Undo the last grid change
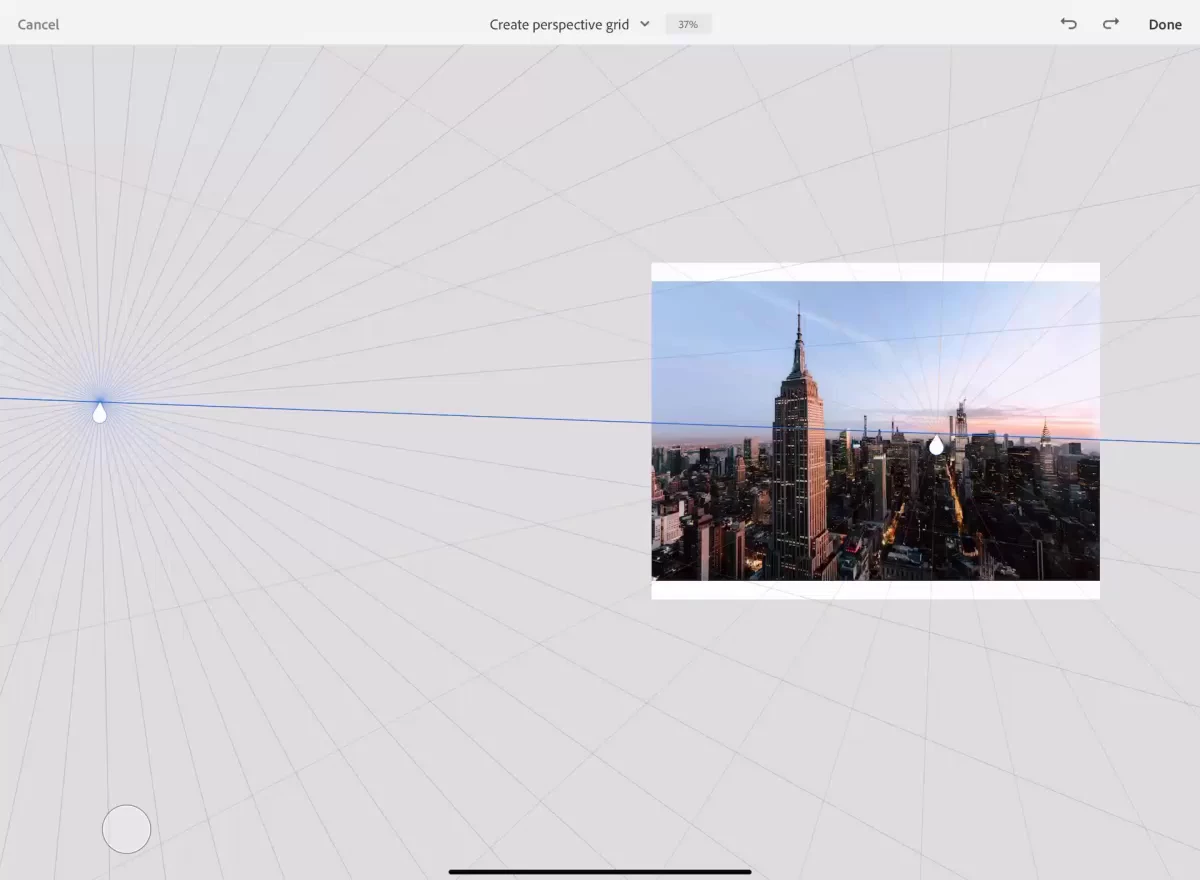The image size is (1200, 880). point(1069,24)
